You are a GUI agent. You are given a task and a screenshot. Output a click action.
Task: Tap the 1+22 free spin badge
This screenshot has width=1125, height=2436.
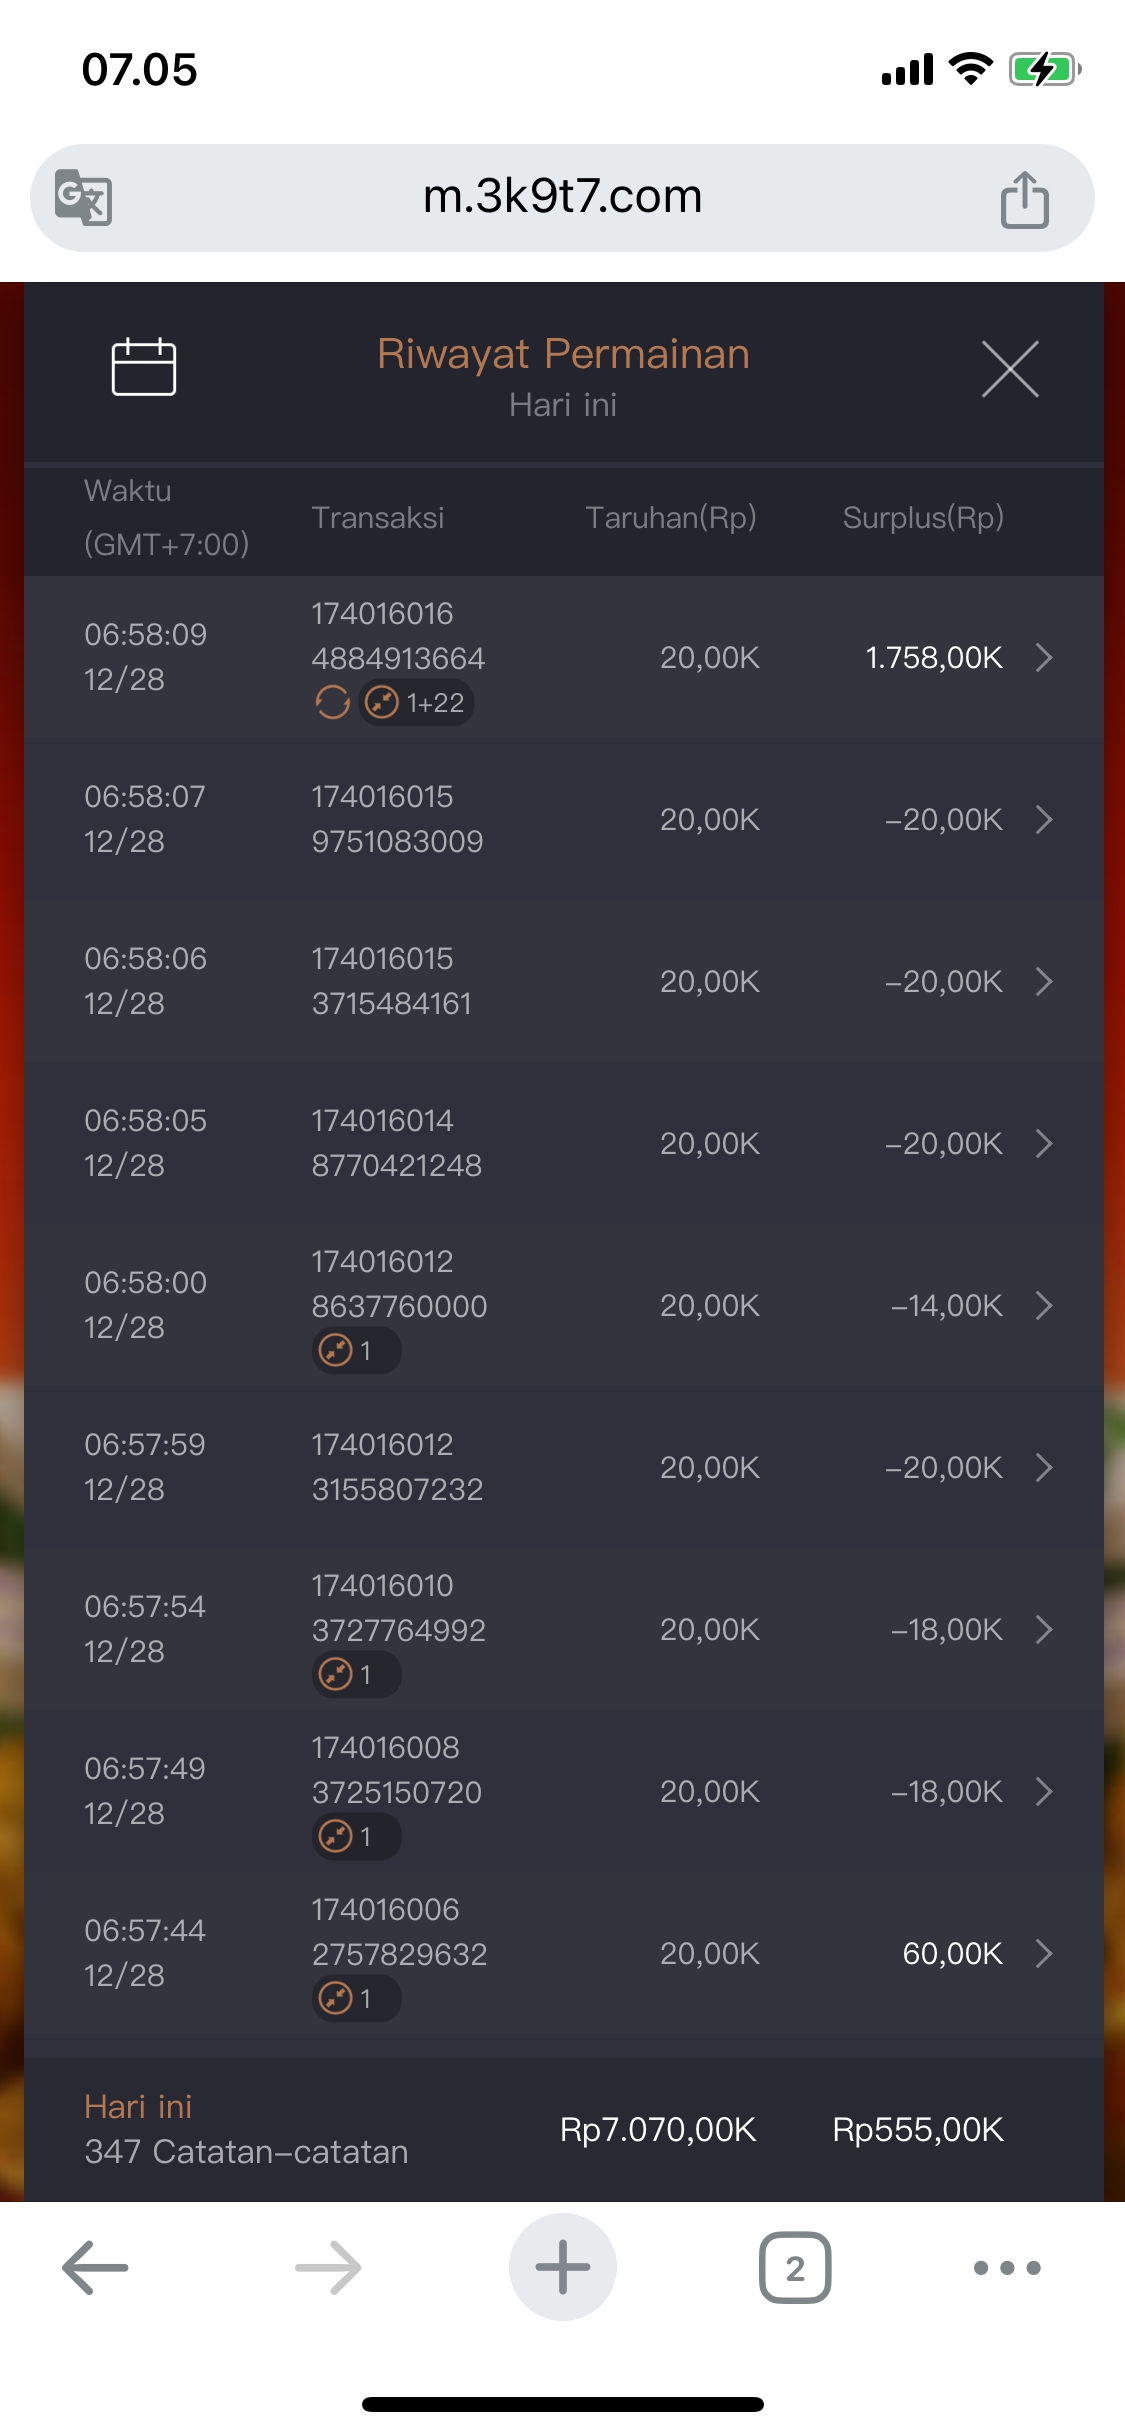pyautogui.click(x=416, y=703)
